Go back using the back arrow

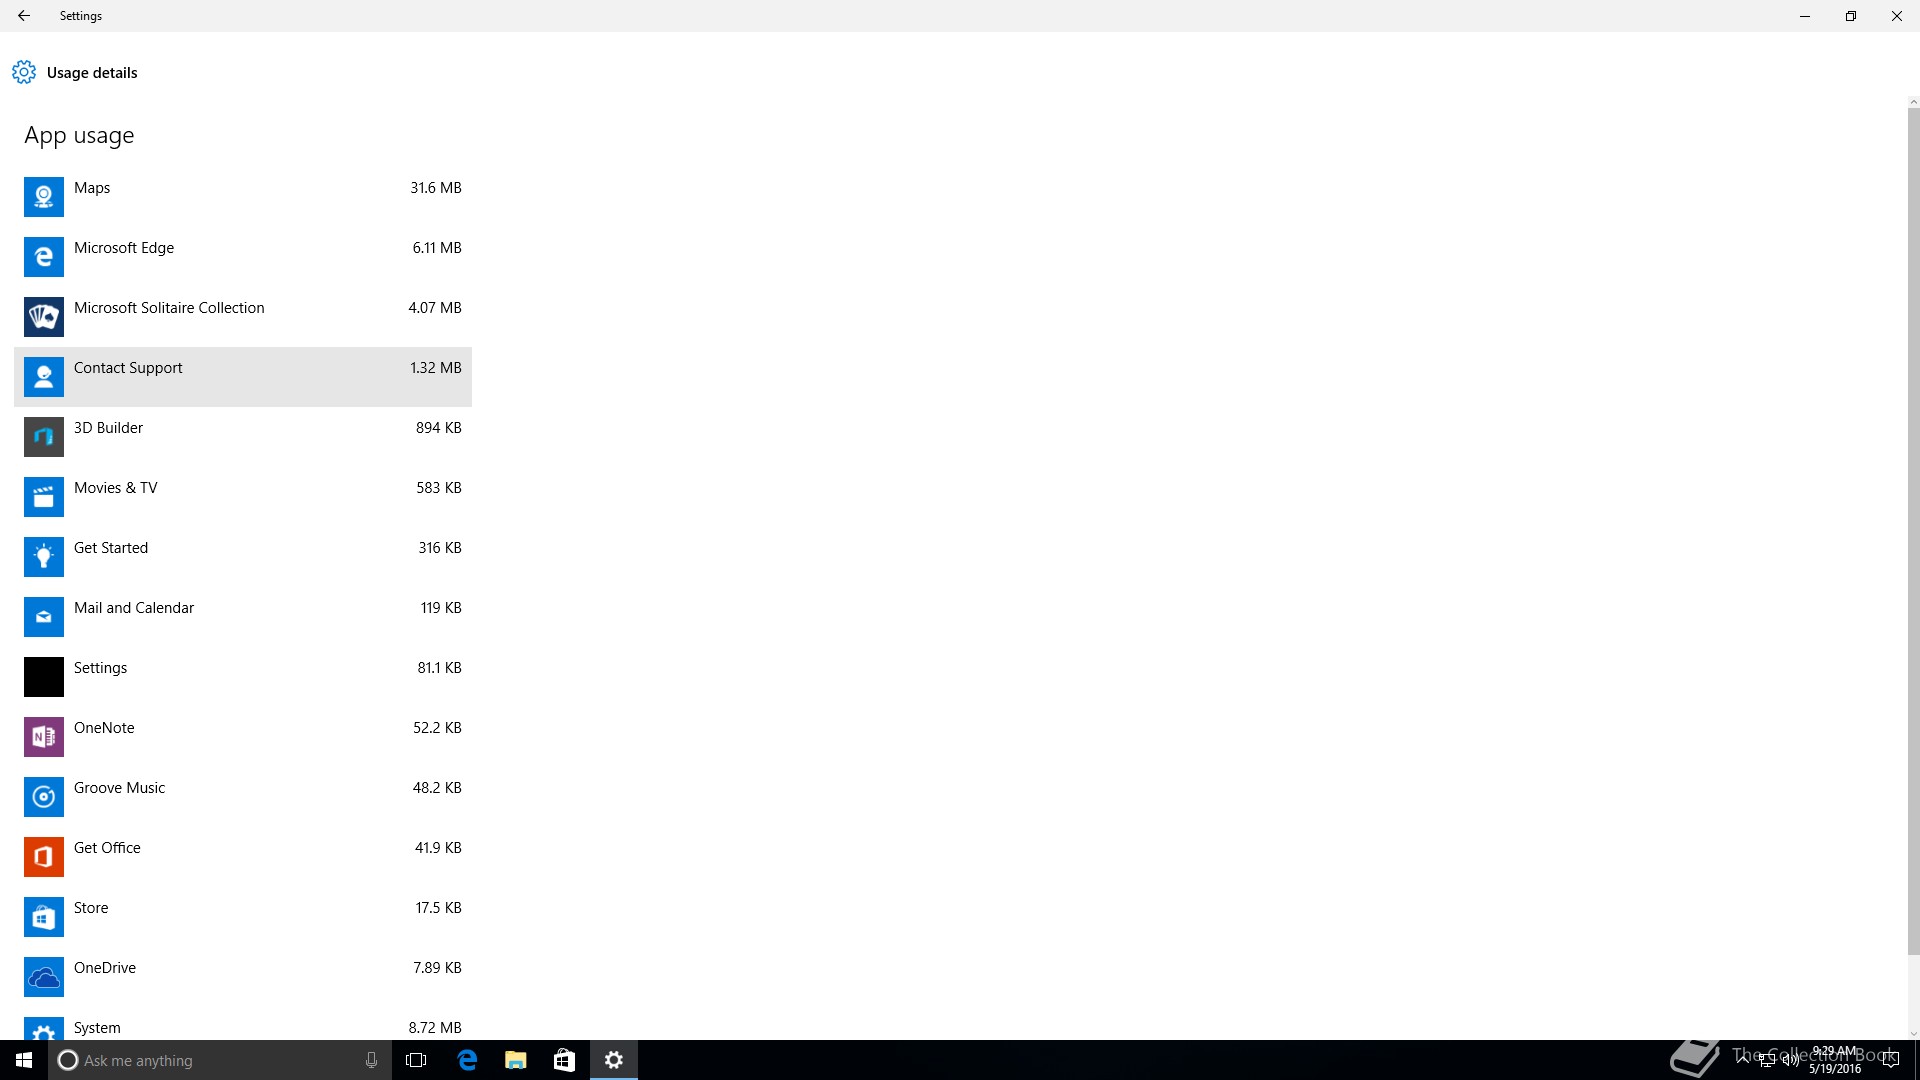[24, 16]
